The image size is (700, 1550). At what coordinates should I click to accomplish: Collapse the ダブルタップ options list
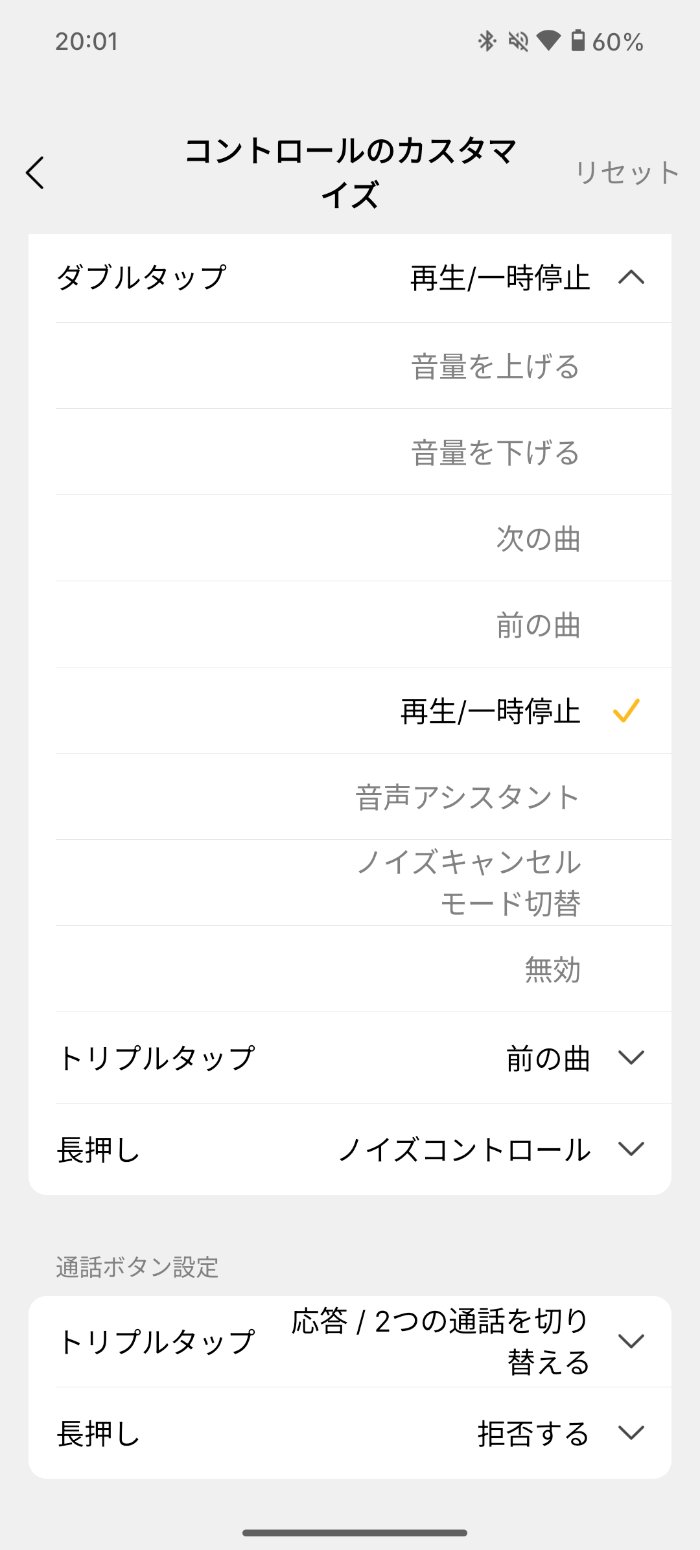click(630, 280)
